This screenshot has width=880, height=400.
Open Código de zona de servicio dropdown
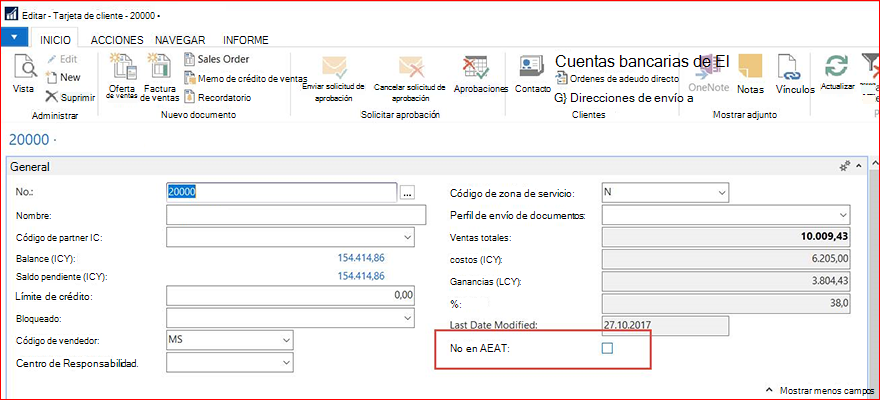pos(722,192)
